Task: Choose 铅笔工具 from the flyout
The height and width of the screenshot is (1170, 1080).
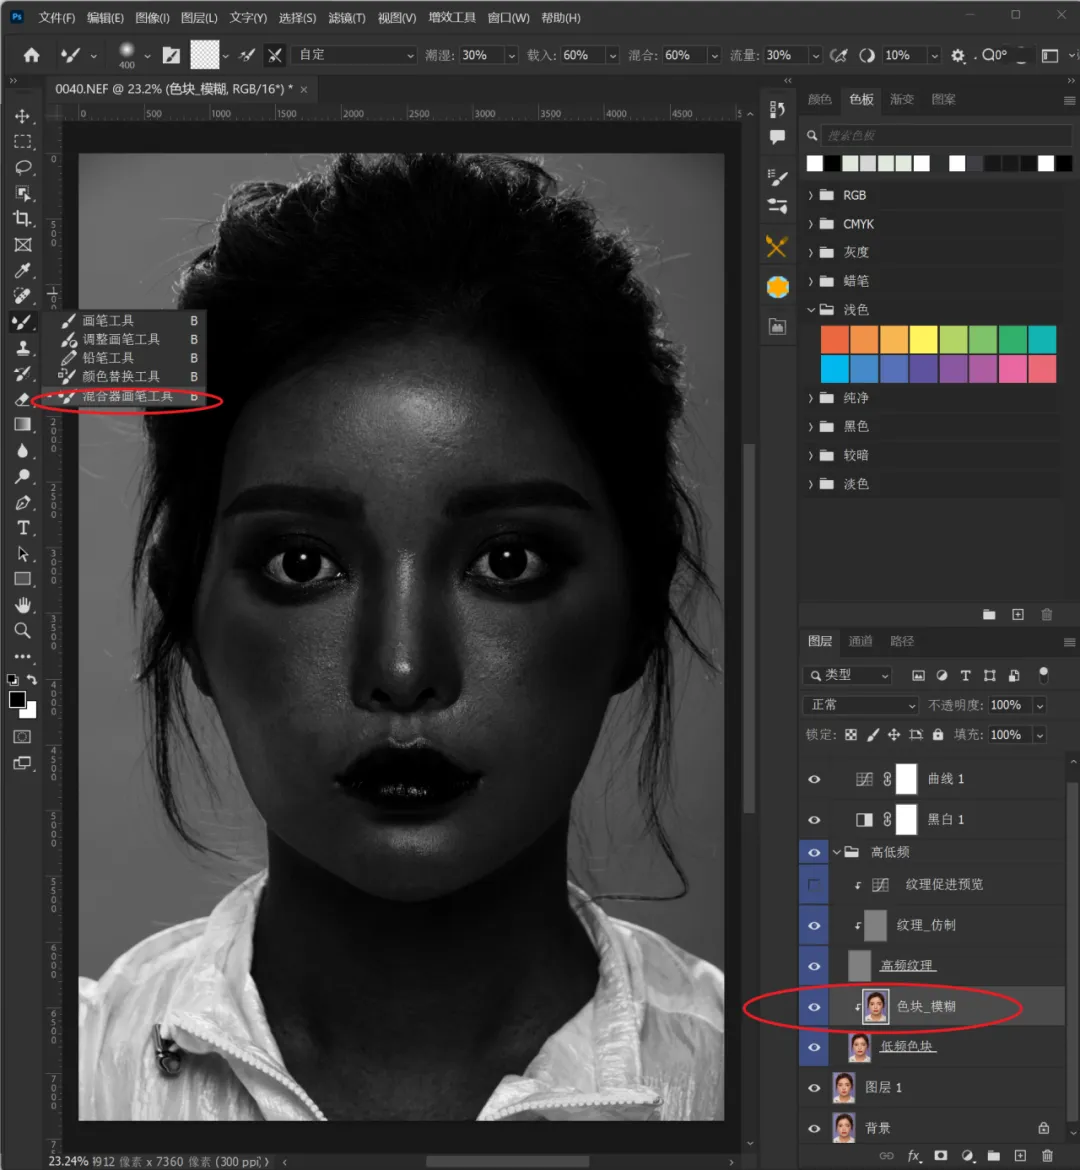Action: 108,358
